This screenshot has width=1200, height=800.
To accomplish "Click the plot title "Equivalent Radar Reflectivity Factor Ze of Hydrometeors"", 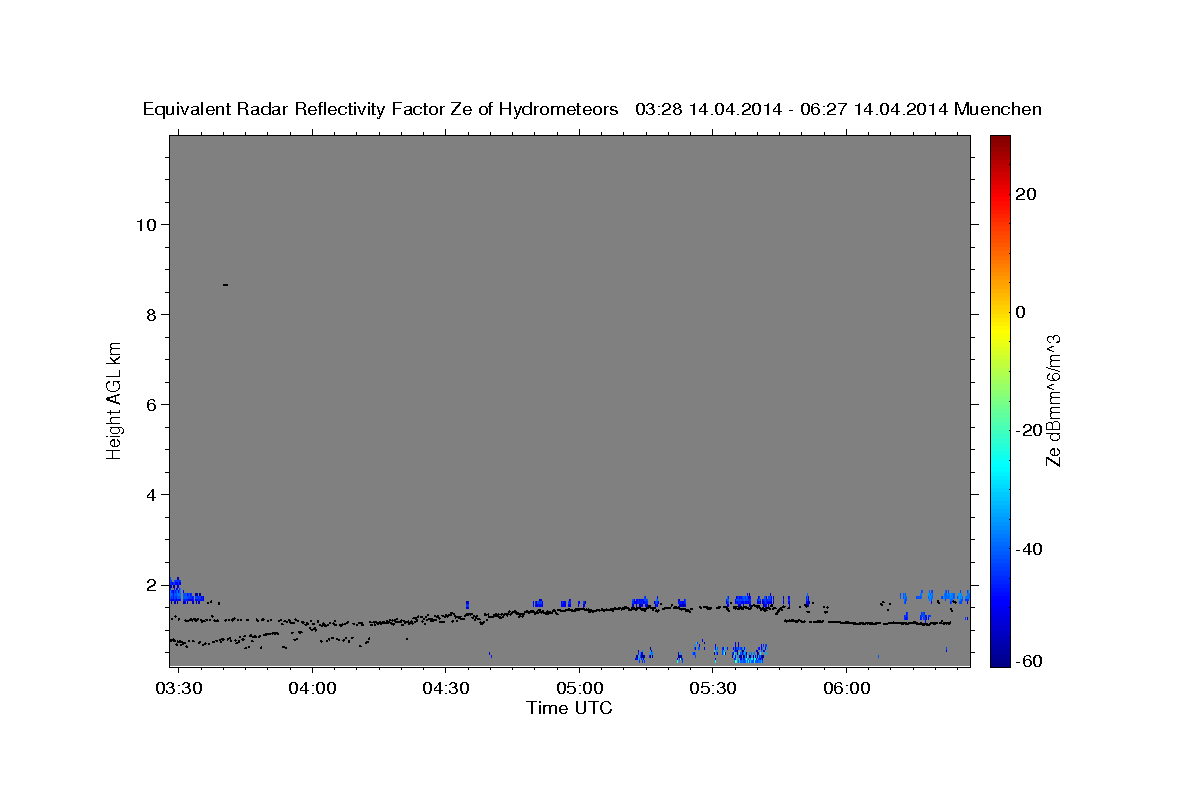I will [381, 109].
